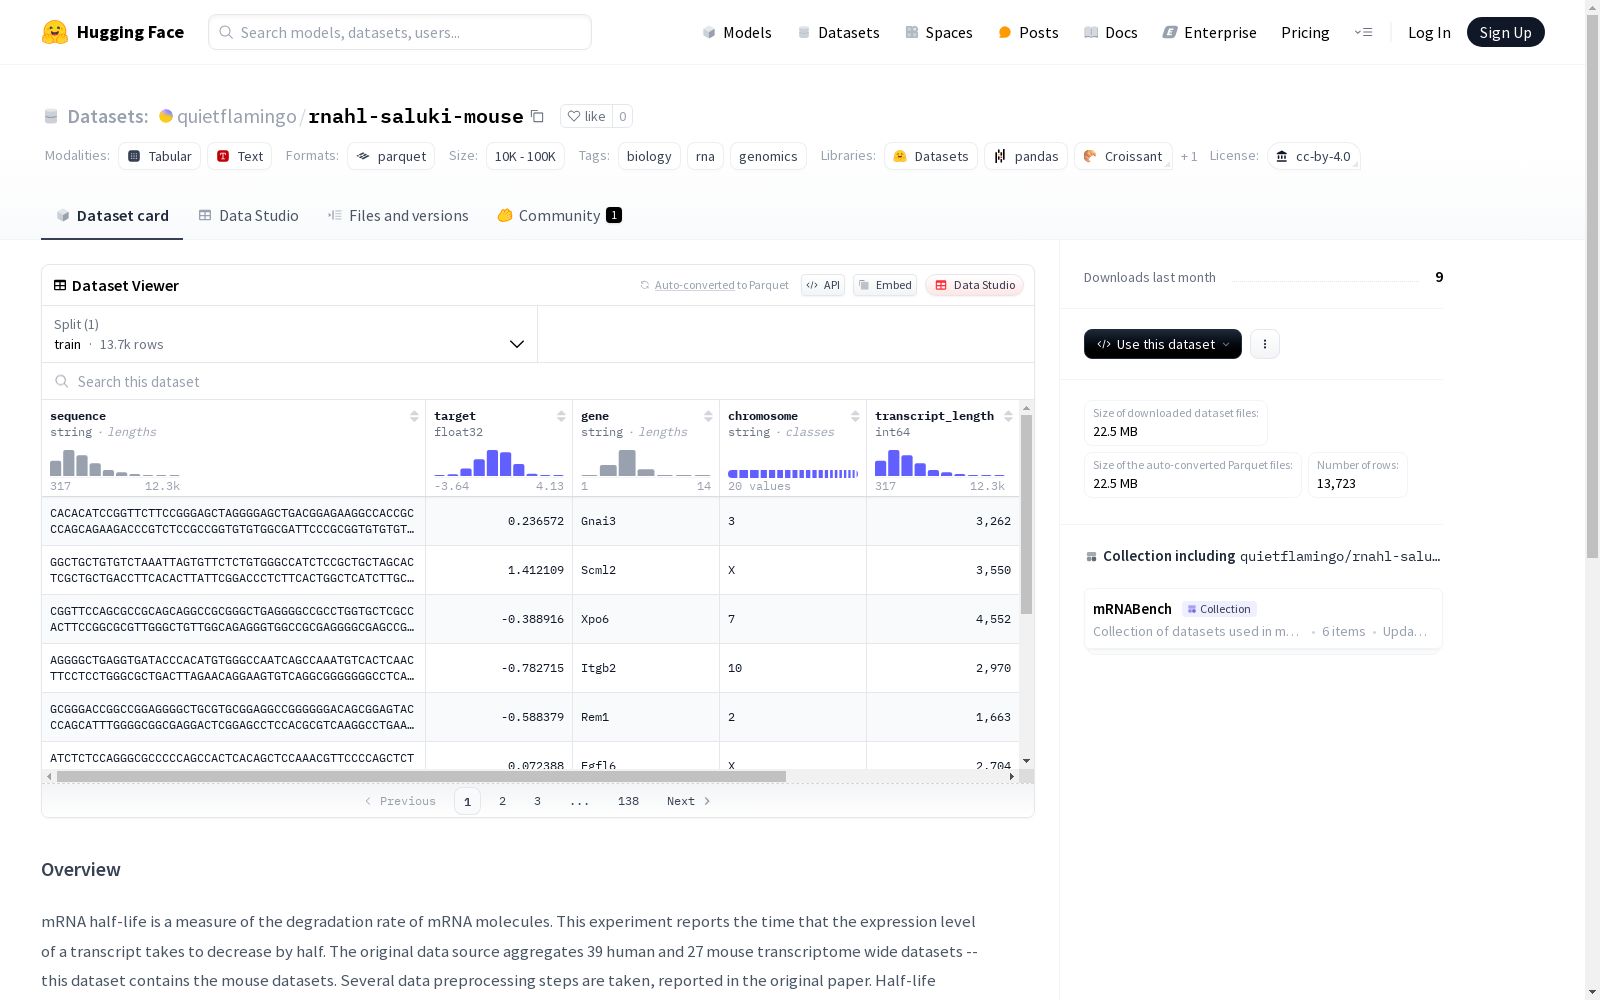Select the Datasets library tag
Viewport: 1600px width, 1000px height.
(931, 156)
